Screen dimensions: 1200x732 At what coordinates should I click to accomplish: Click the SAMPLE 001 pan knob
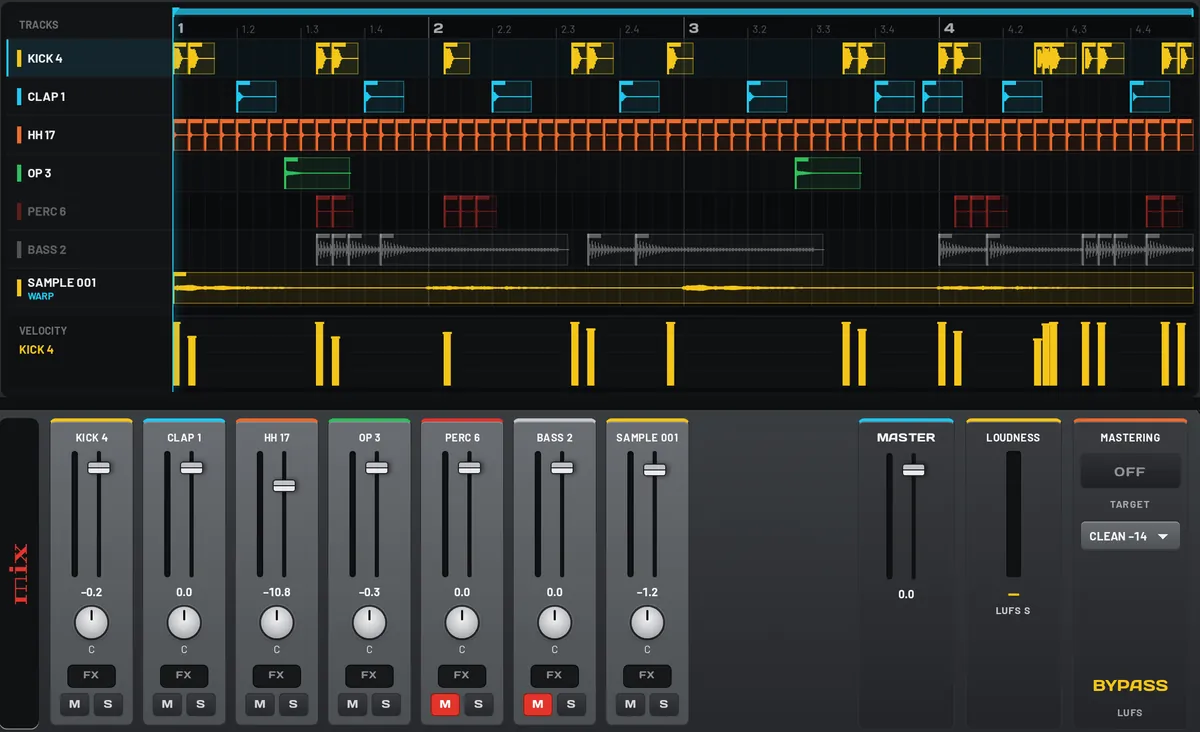pos(647,624)
